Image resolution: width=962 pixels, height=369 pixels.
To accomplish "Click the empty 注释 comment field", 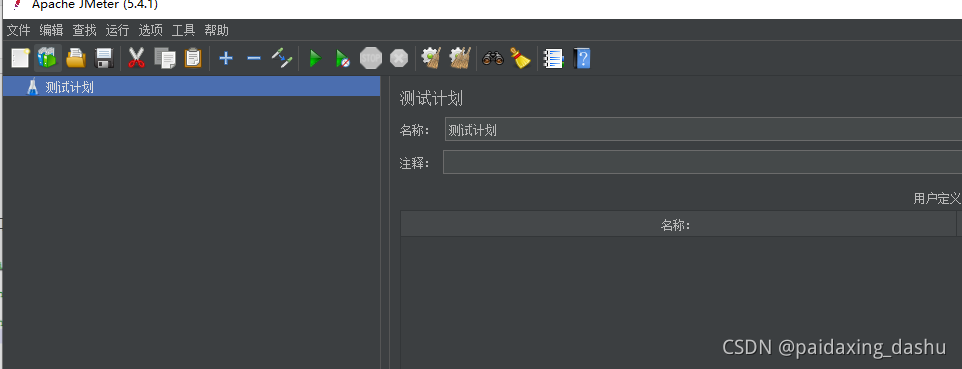I will [703, 163].
